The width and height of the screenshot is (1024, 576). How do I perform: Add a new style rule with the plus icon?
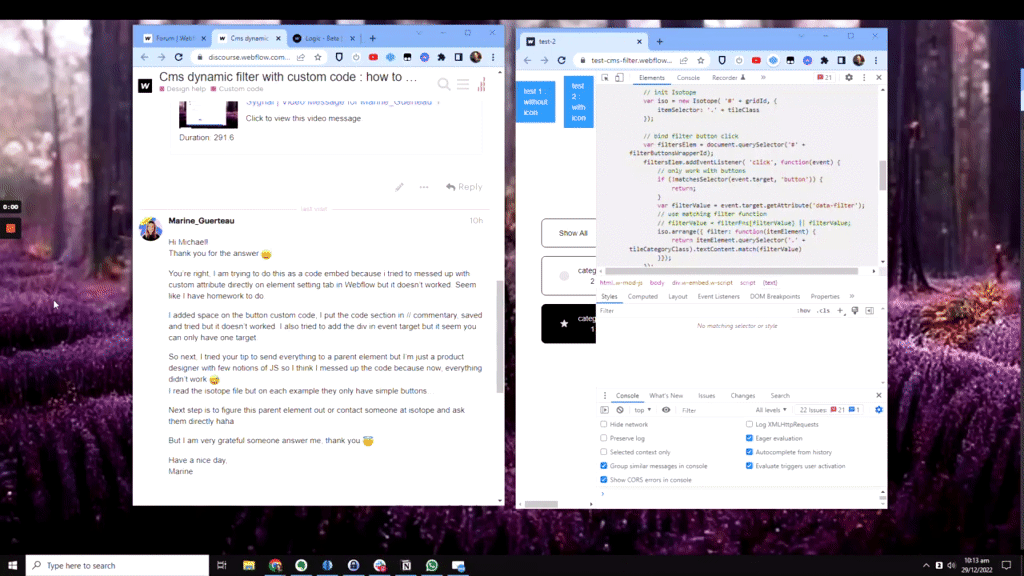pyautogui.click(x=840, y=310)
